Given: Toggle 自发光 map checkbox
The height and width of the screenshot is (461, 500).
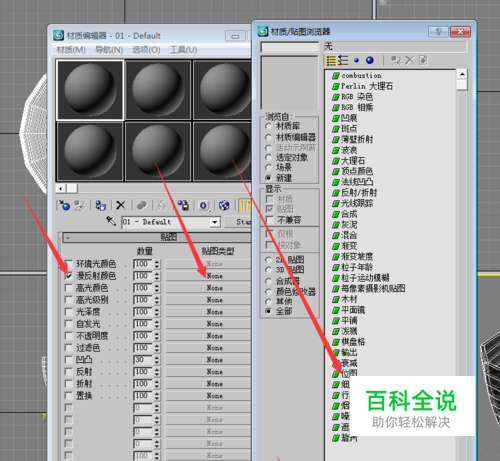Looking at the screenshot, I should pyautogui.click(x=68, y=324).
